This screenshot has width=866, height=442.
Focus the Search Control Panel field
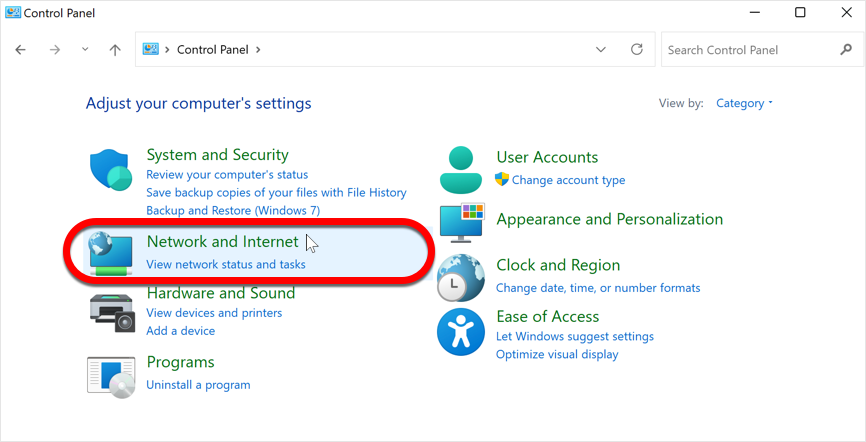point(762,50)
